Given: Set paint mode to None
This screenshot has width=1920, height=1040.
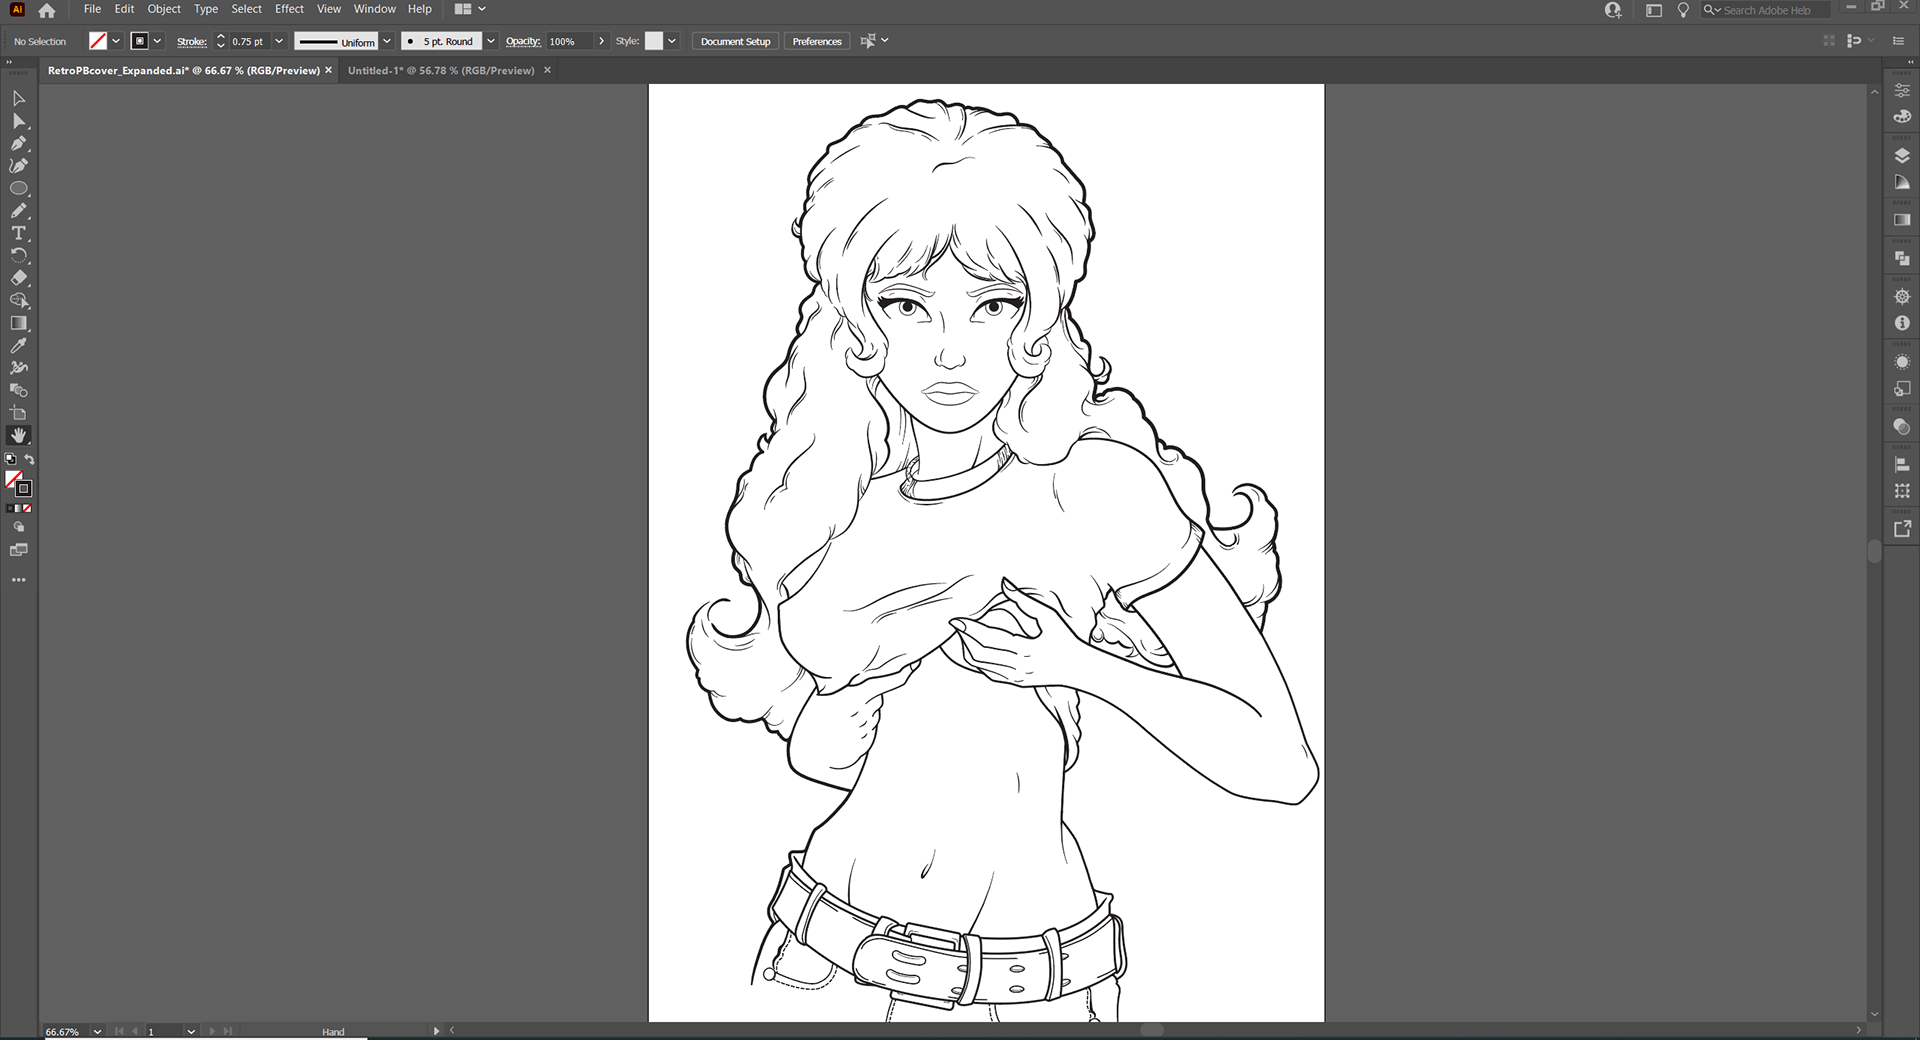Looking at the screenshot, I should [x=27, y=508].
